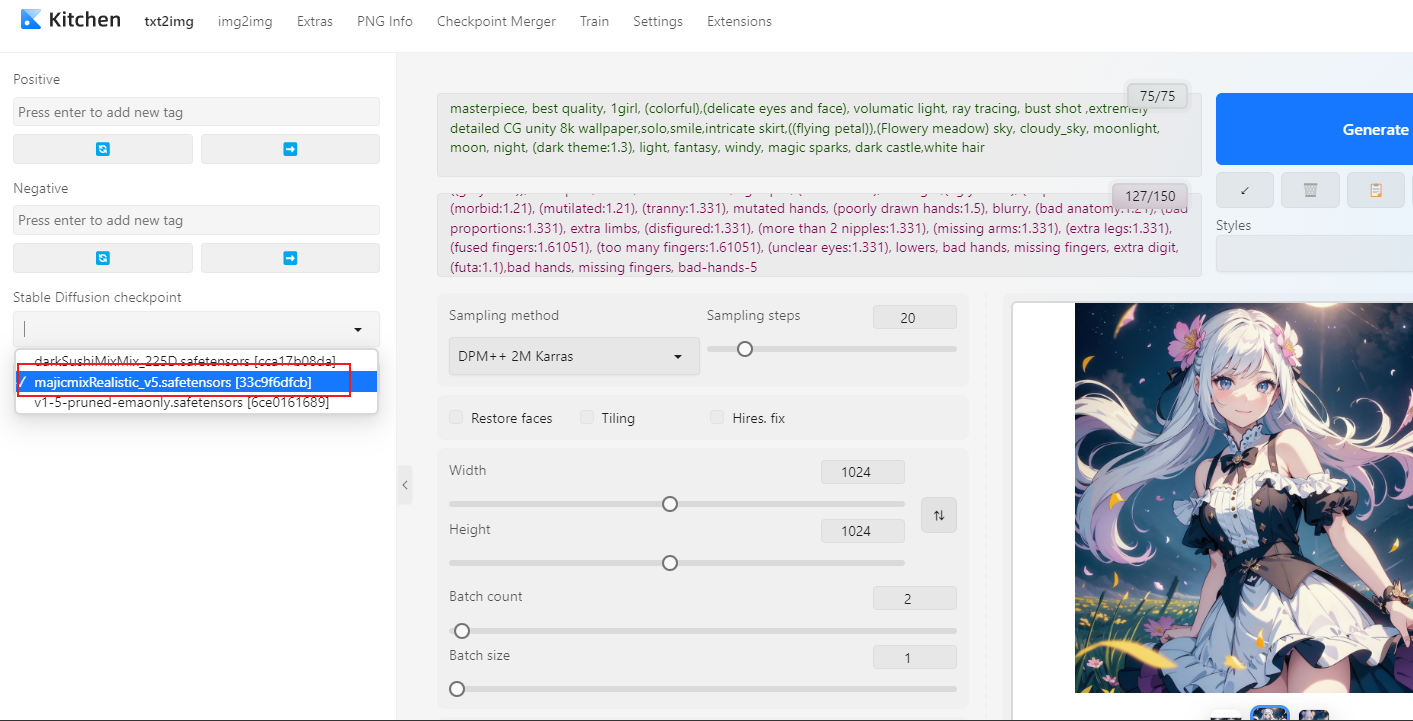
Task: Open the PNG Info tab
Action: [385, 21]
